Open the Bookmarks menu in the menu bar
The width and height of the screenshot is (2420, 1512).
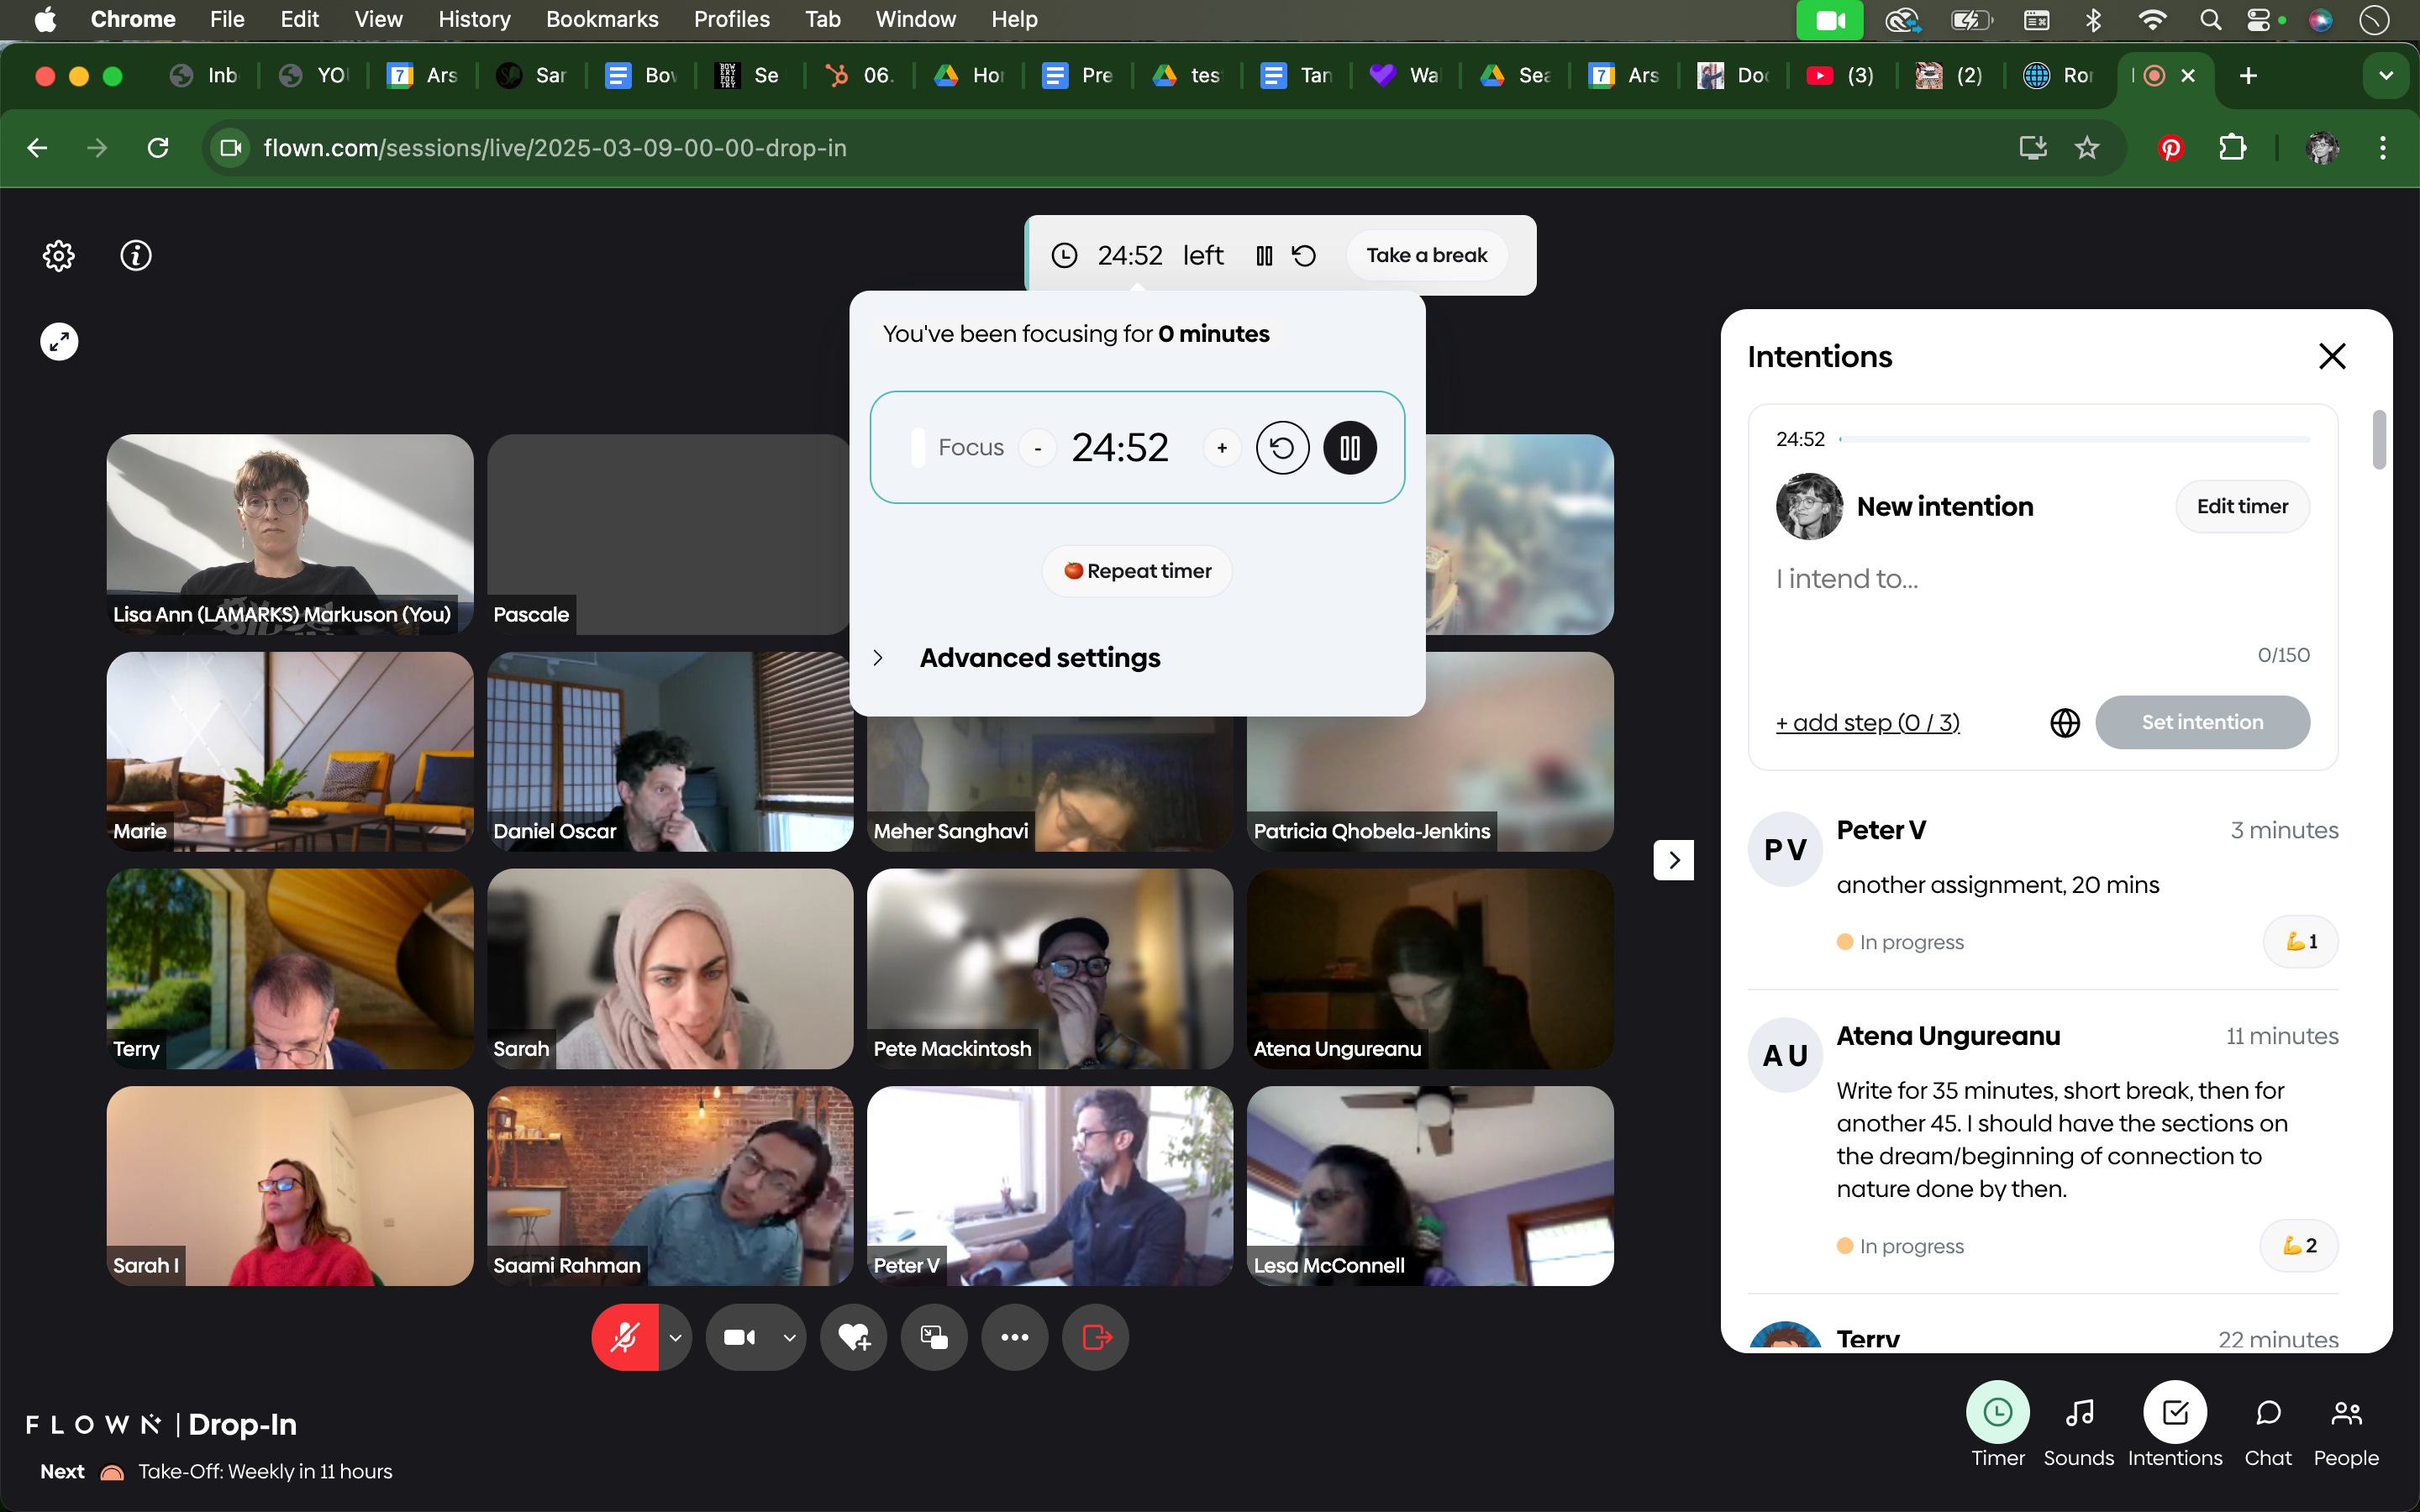601,19
